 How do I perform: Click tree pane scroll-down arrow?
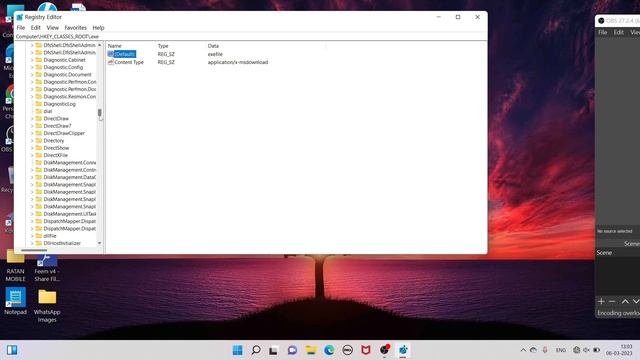[100, 243]
